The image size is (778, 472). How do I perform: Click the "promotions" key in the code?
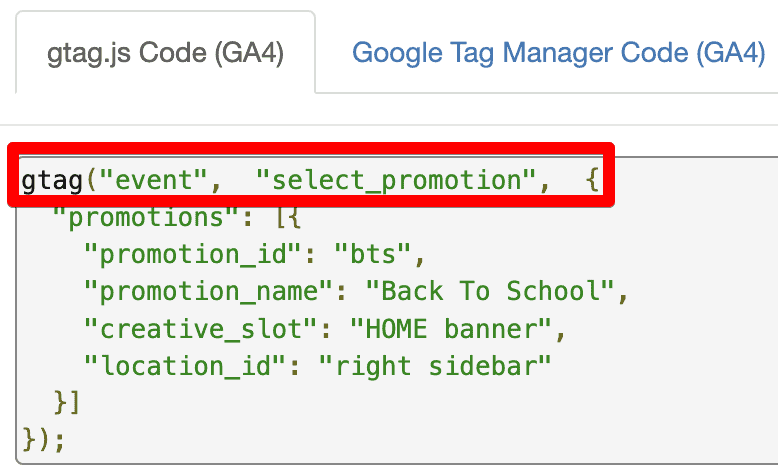(138, 217)
